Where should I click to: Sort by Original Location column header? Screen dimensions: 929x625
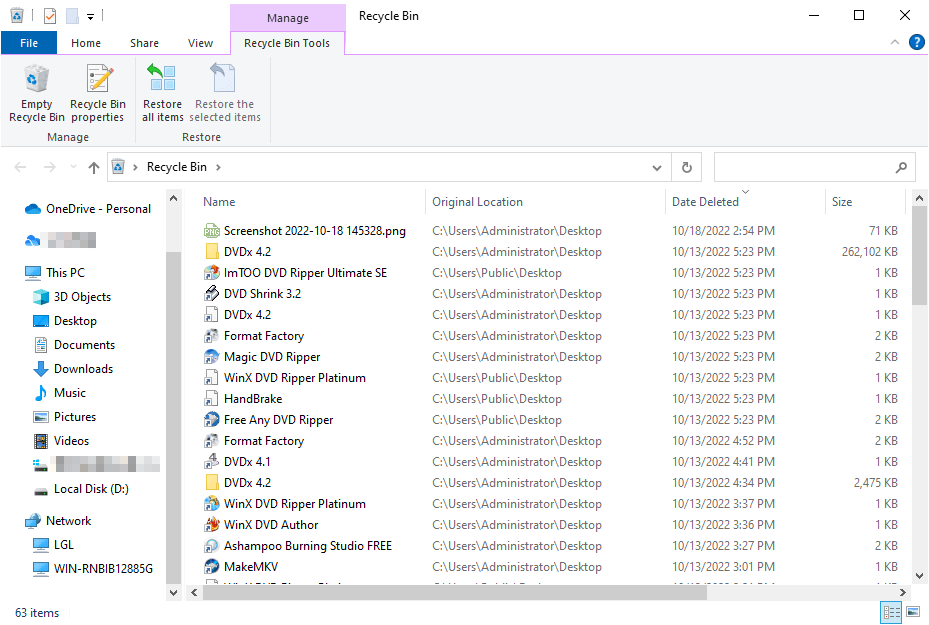click(478, 202)
